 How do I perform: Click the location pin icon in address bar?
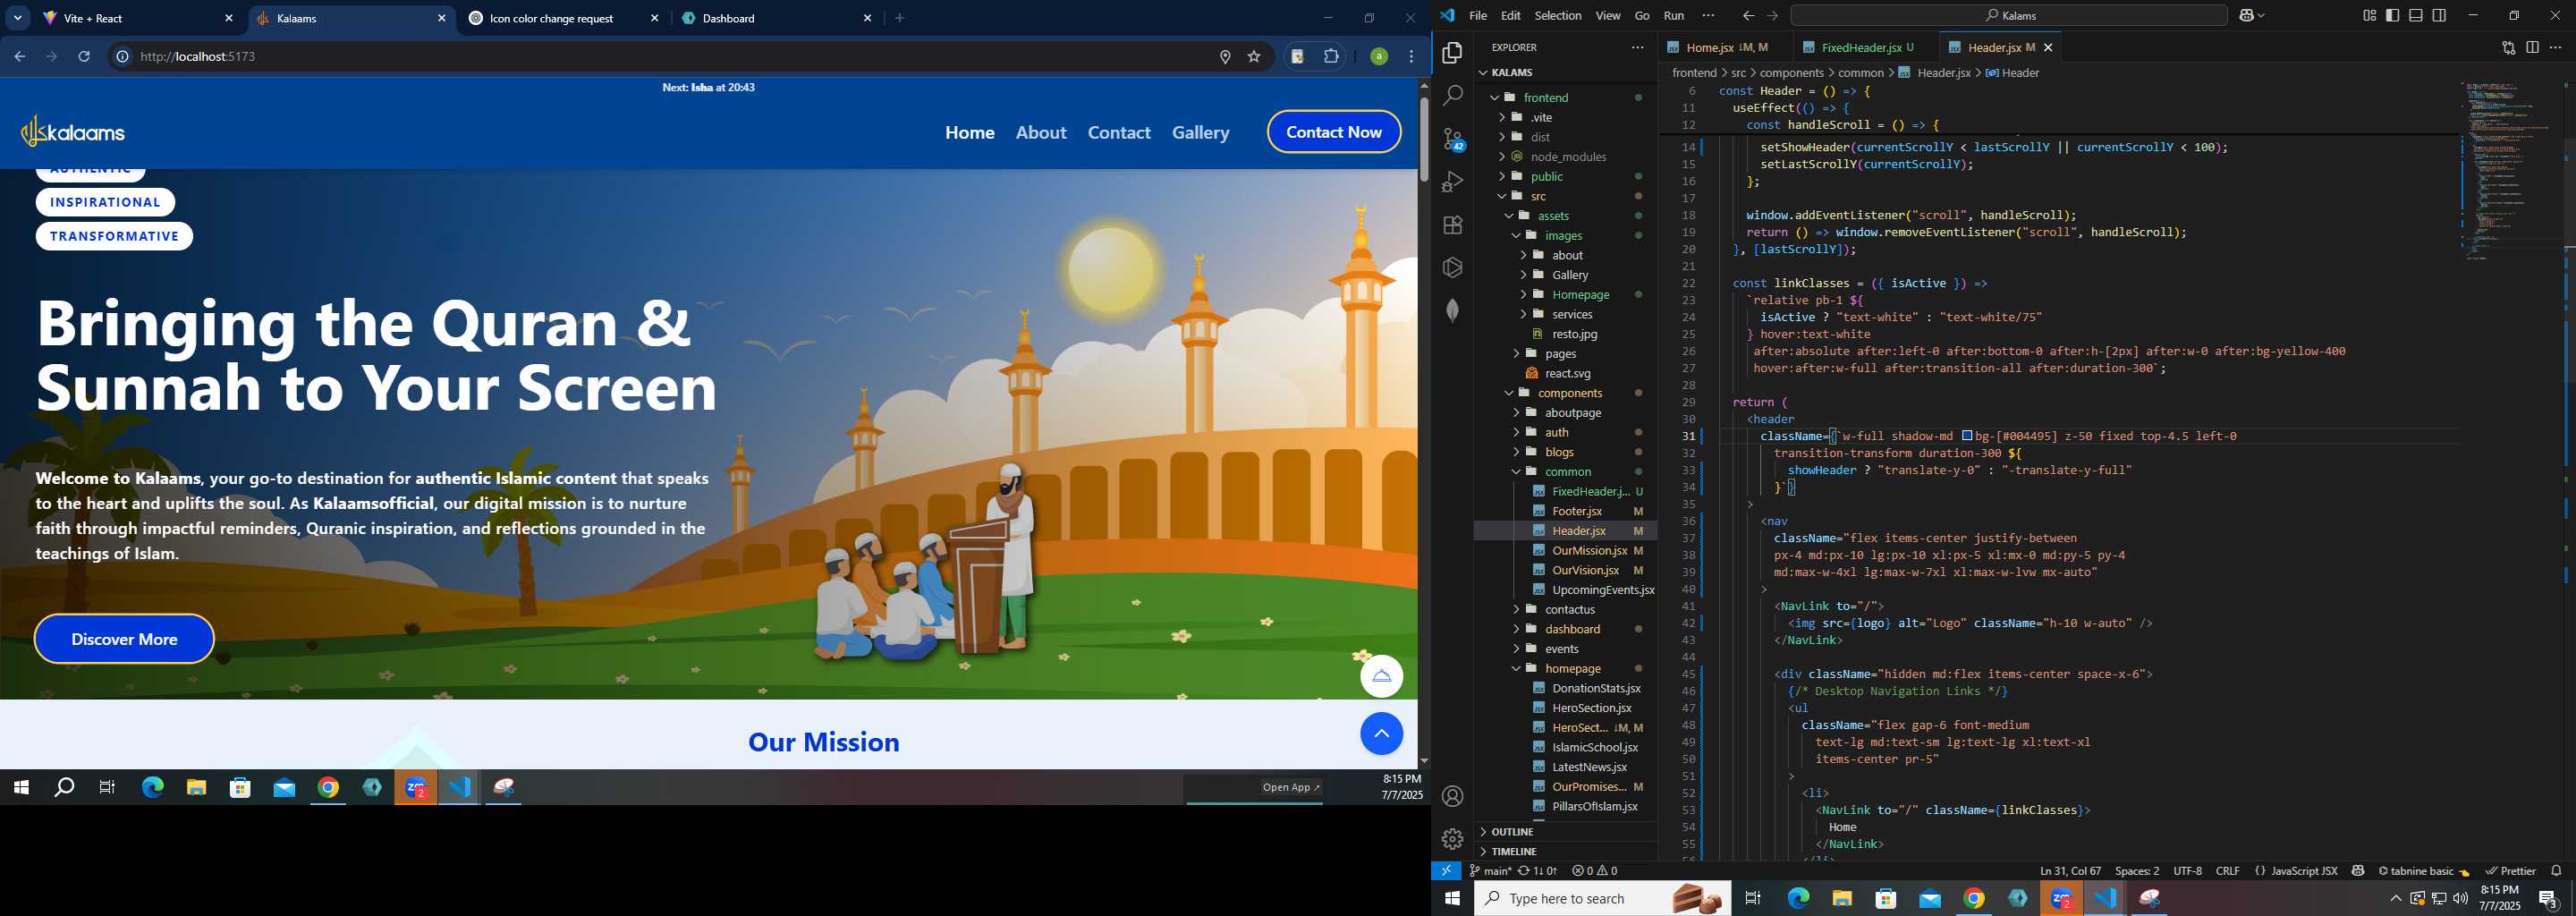pos(1225,57)
